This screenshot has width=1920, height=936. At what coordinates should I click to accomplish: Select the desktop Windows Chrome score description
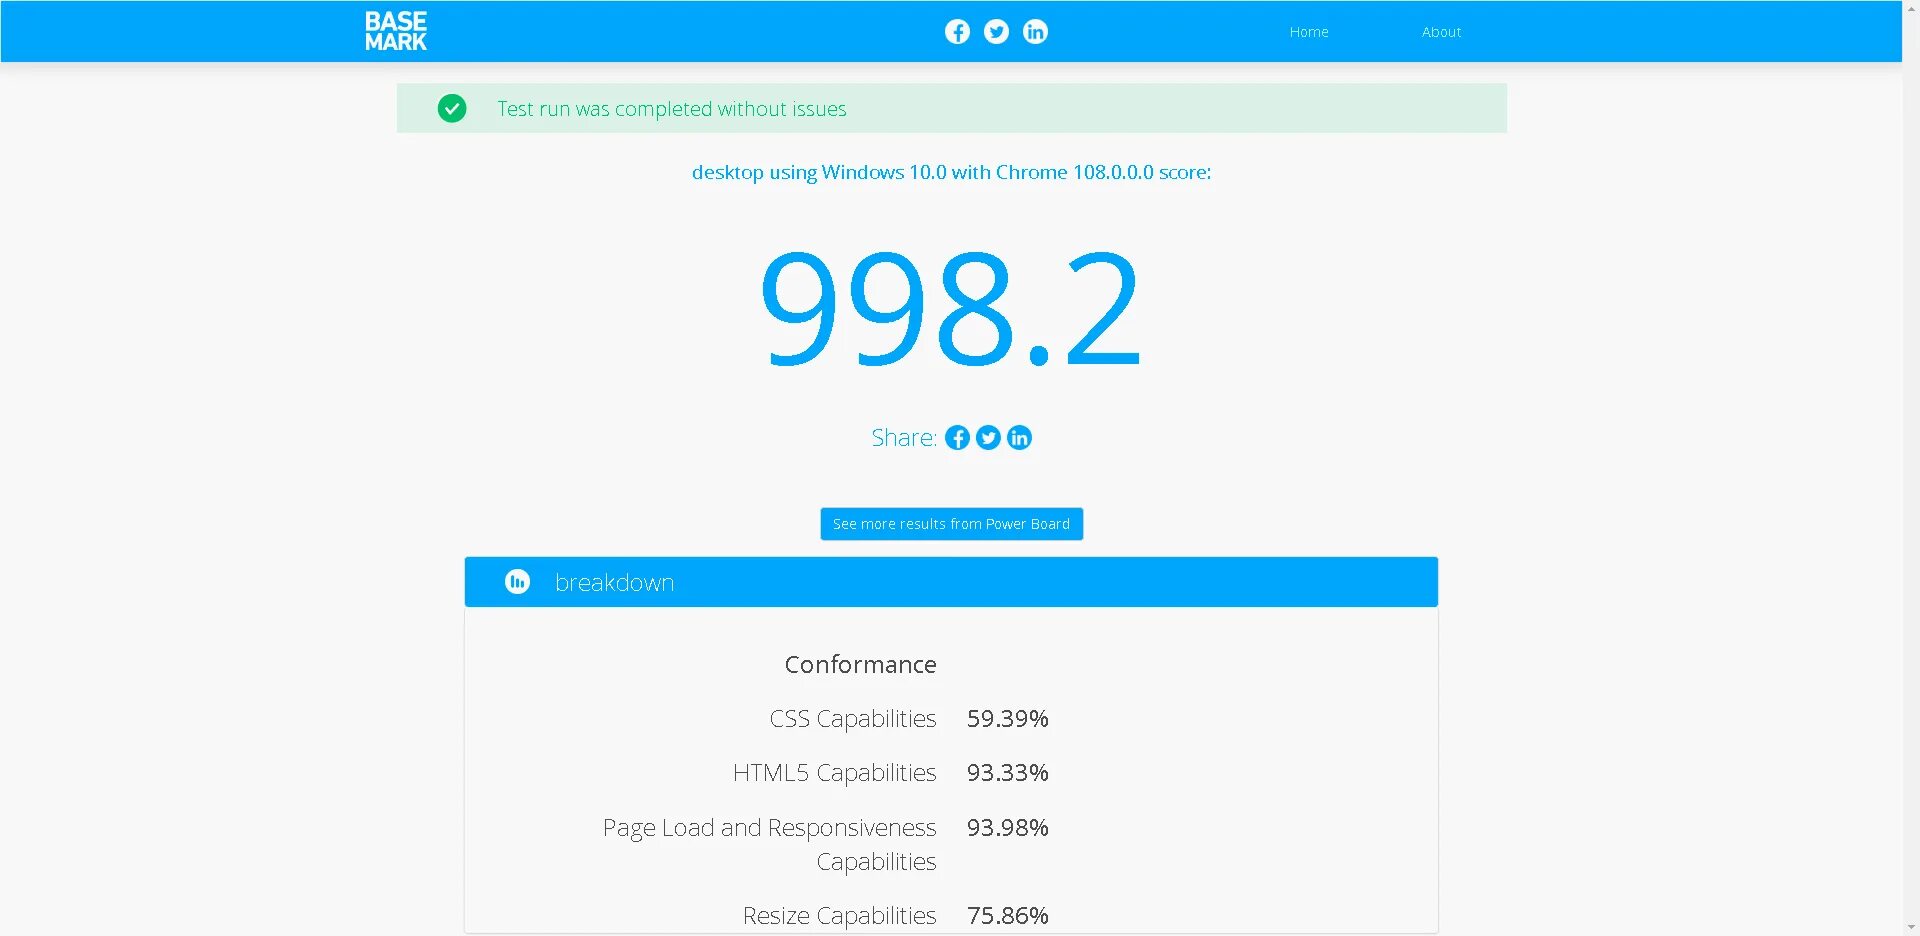[951, 172]
